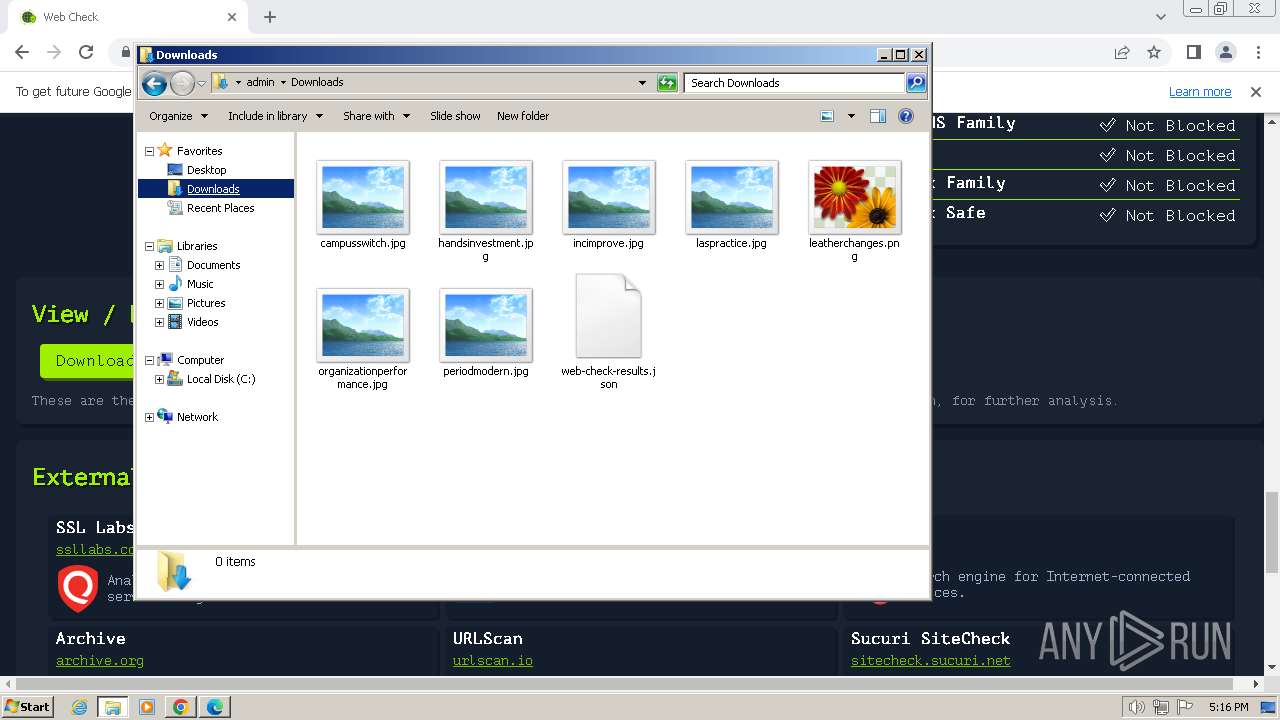
Task: Click the Explorer Back navigation arrow
Action: pyautogui.click(x=154, y=83)
